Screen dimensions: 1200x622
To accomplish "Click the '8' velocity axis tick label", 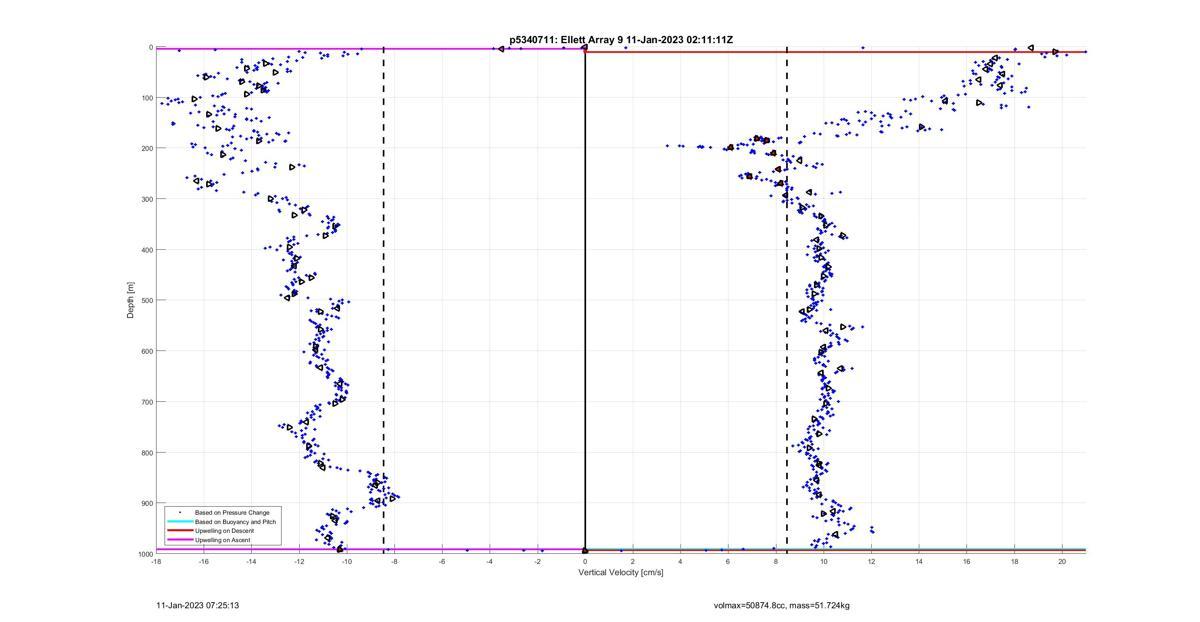I will (x=776, y=562).
